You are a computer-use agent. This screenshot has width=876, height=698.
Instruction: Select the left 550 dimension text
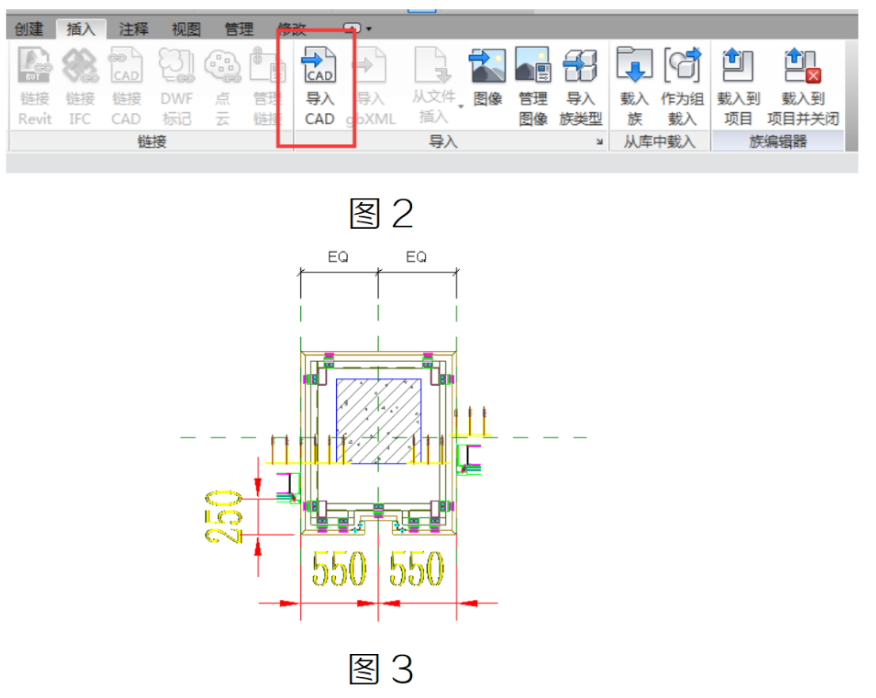339,568
